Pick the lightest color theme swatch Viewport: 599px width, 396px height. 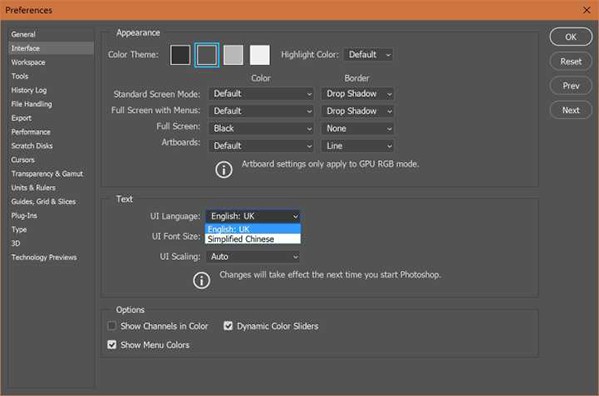tap(260, 55)
